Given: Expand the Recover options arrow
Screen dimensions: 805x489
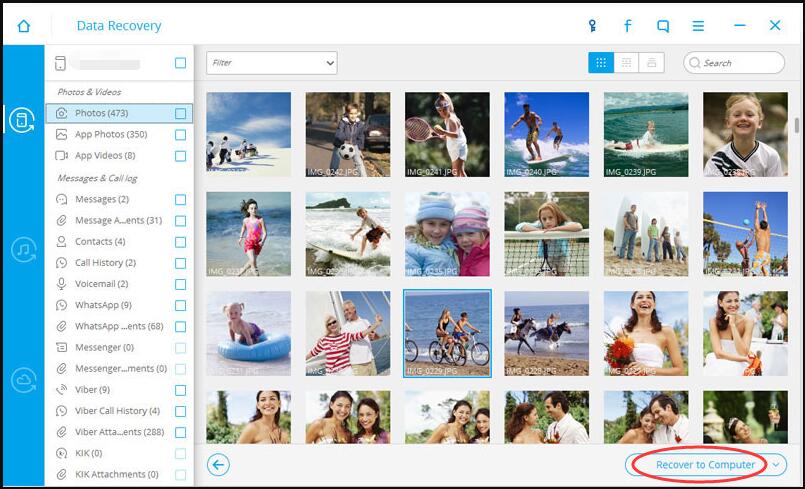Looking at the screenshot, I should 776,465.
